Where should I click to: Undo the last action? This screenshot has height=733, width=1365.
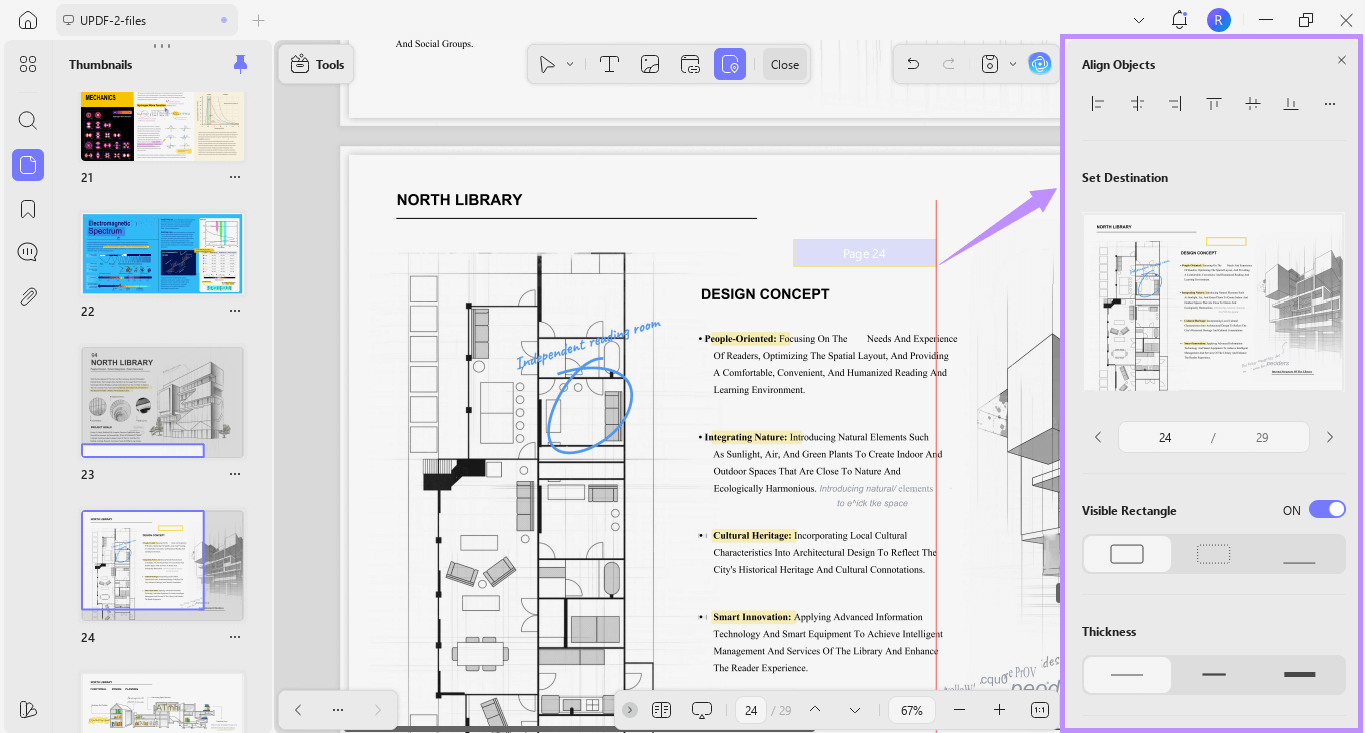coord(913,64)
